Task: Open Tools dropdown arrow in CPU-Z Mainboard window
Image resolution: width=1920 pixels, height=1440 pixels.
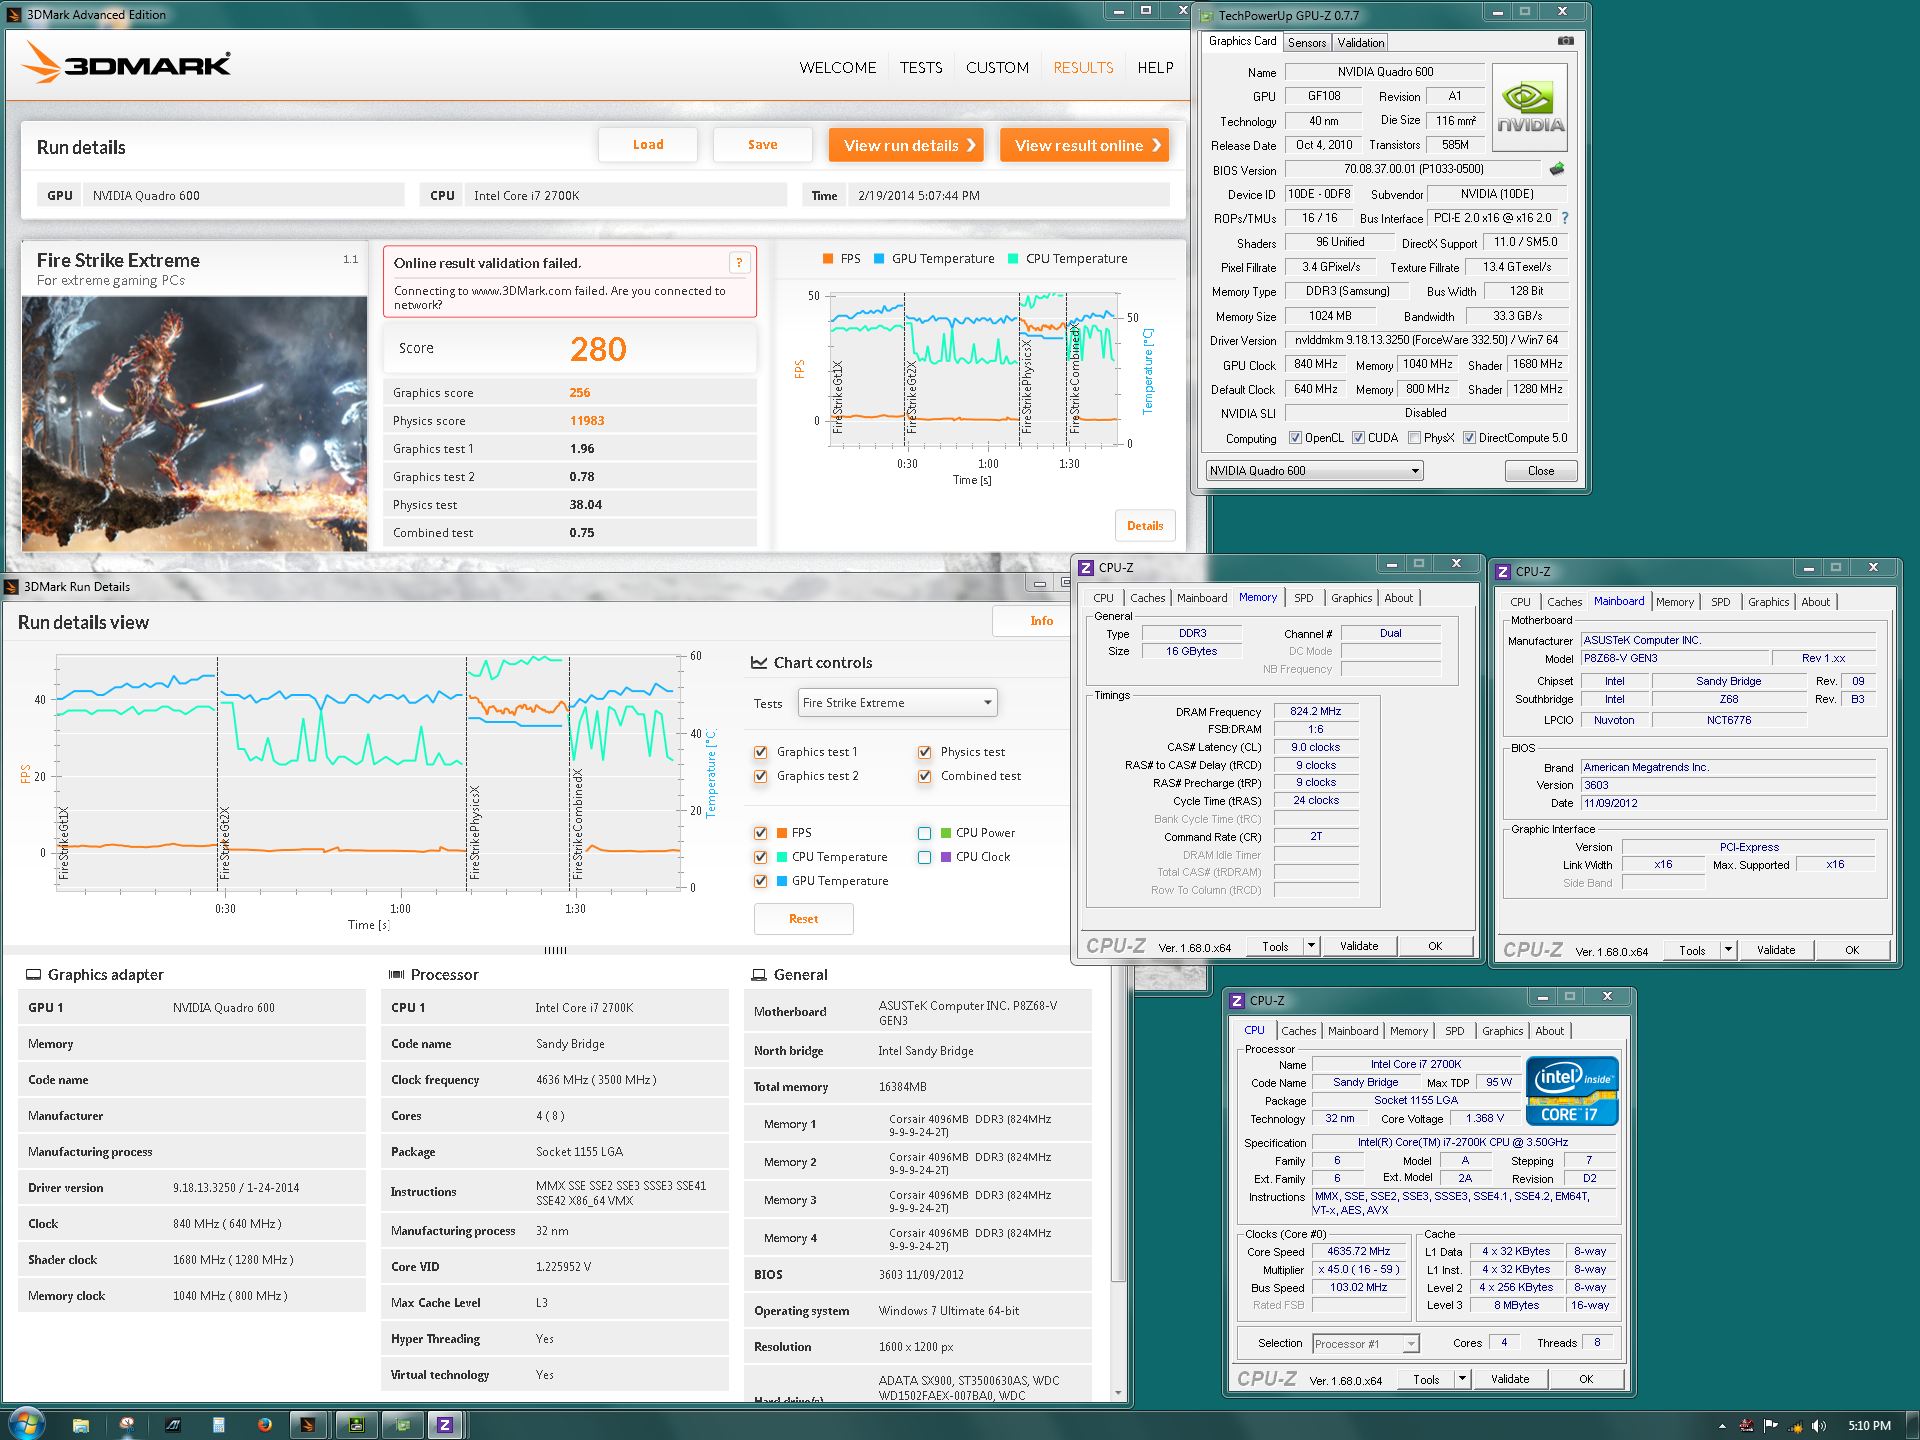Action: pyautogui.click(x=1728, y=950)
